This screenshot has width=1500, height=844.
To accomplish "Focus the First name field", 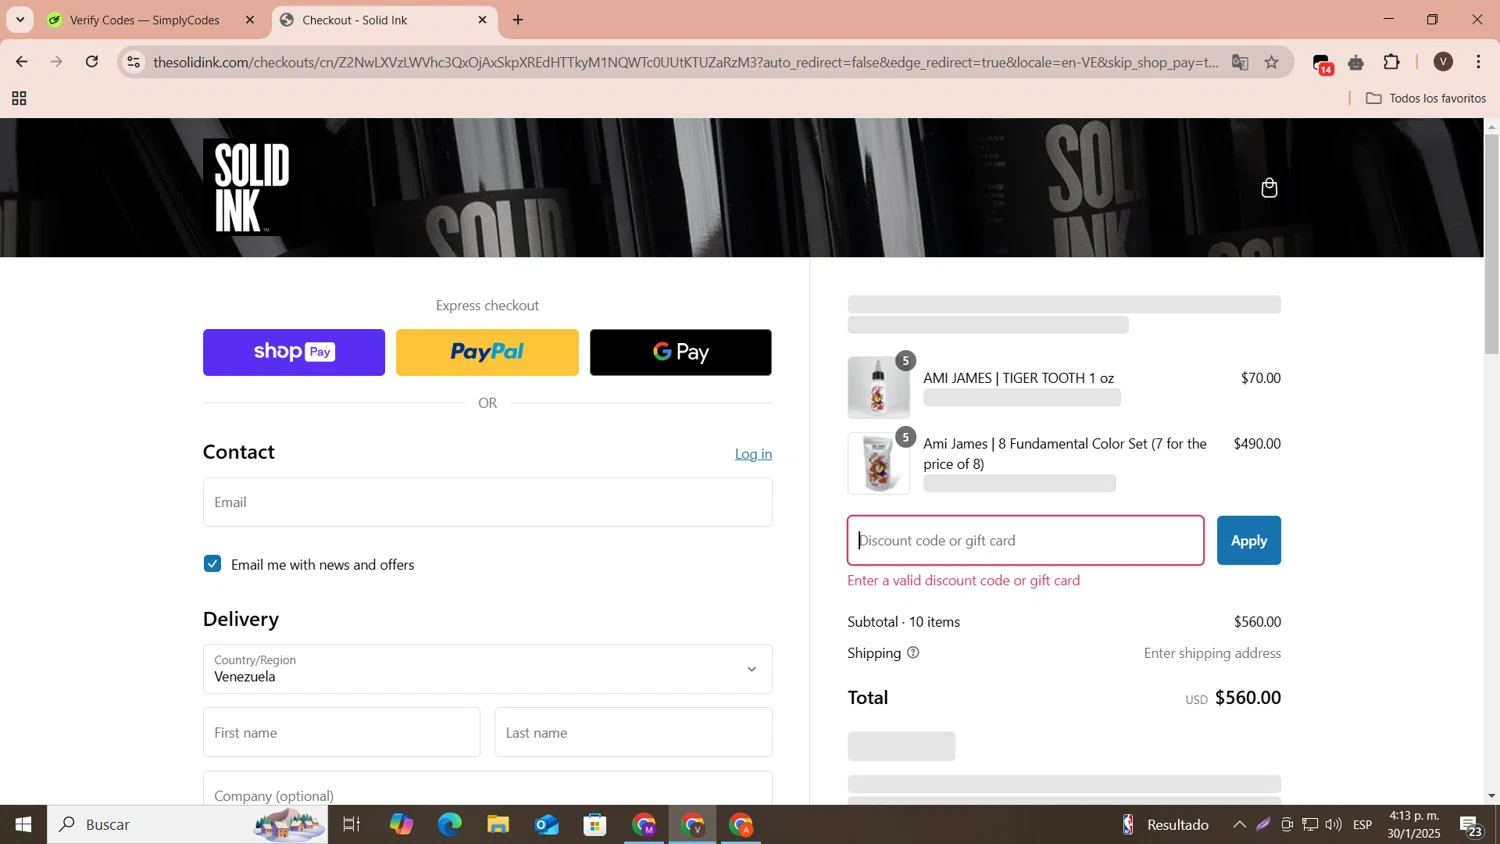I will coord(342,732).
